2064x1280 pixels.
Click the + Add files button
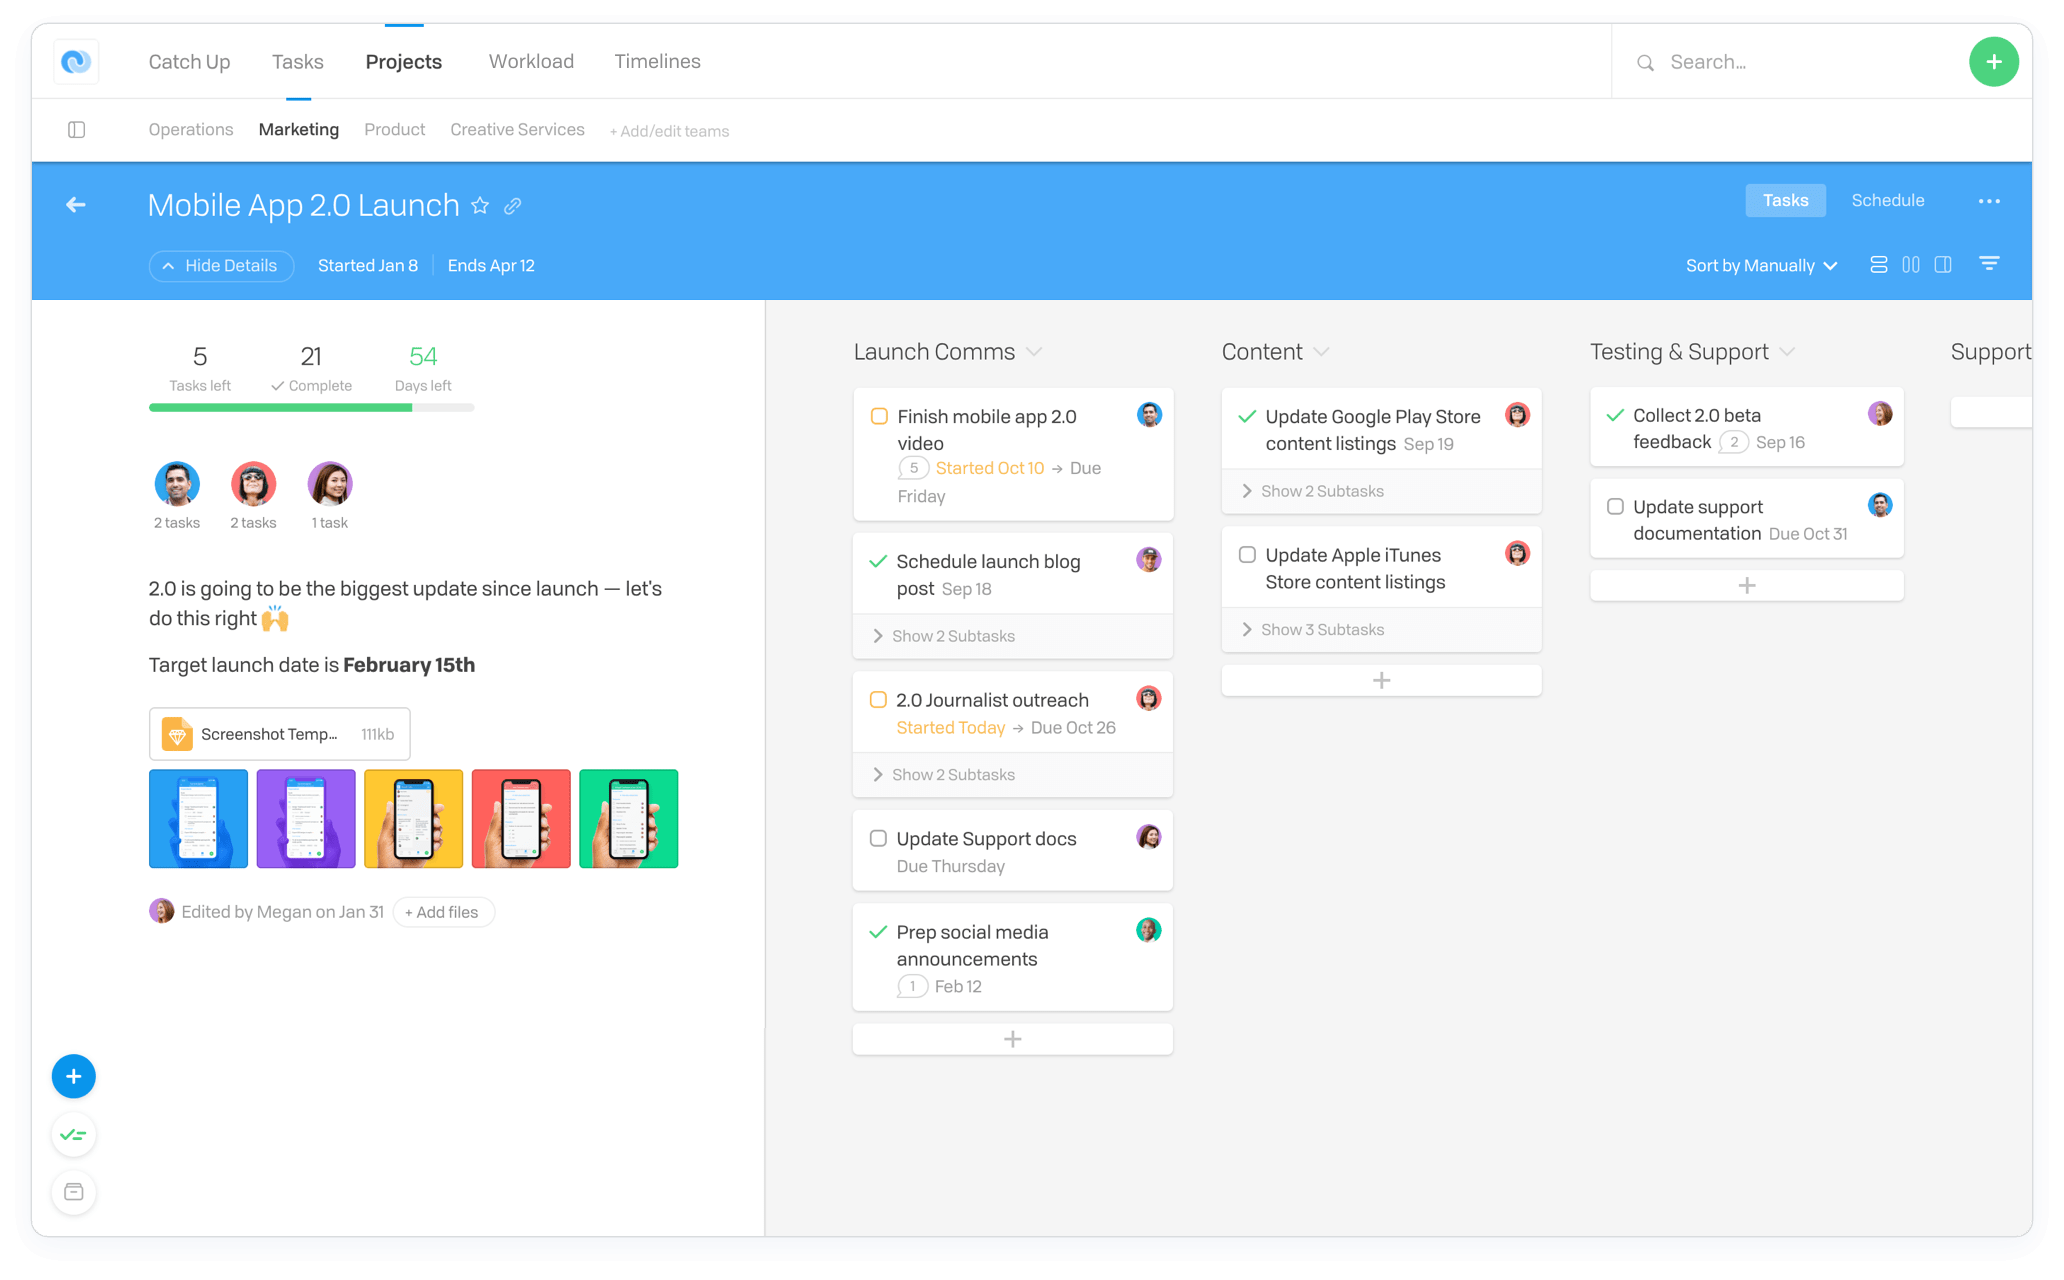click(x=442, y=912)
